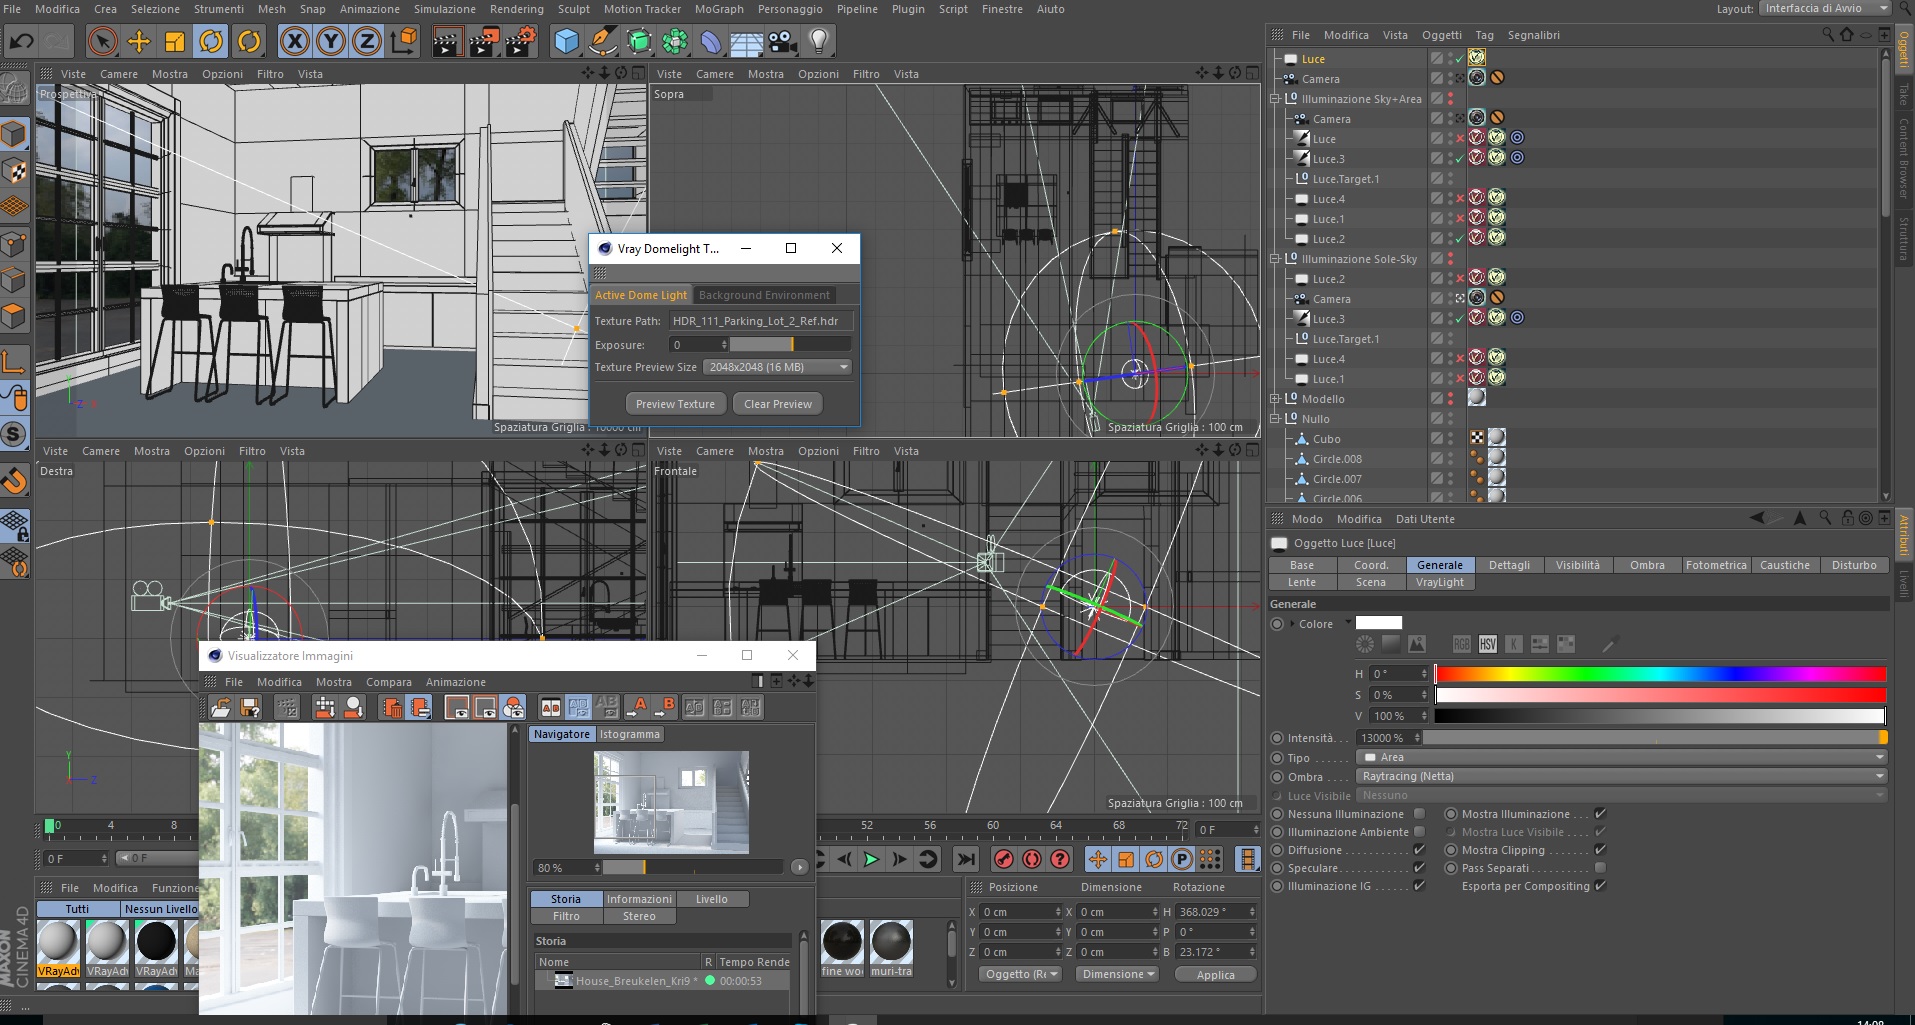
Task: Open the Tipo dropdown showing Area
Action: click(1620, 757)
